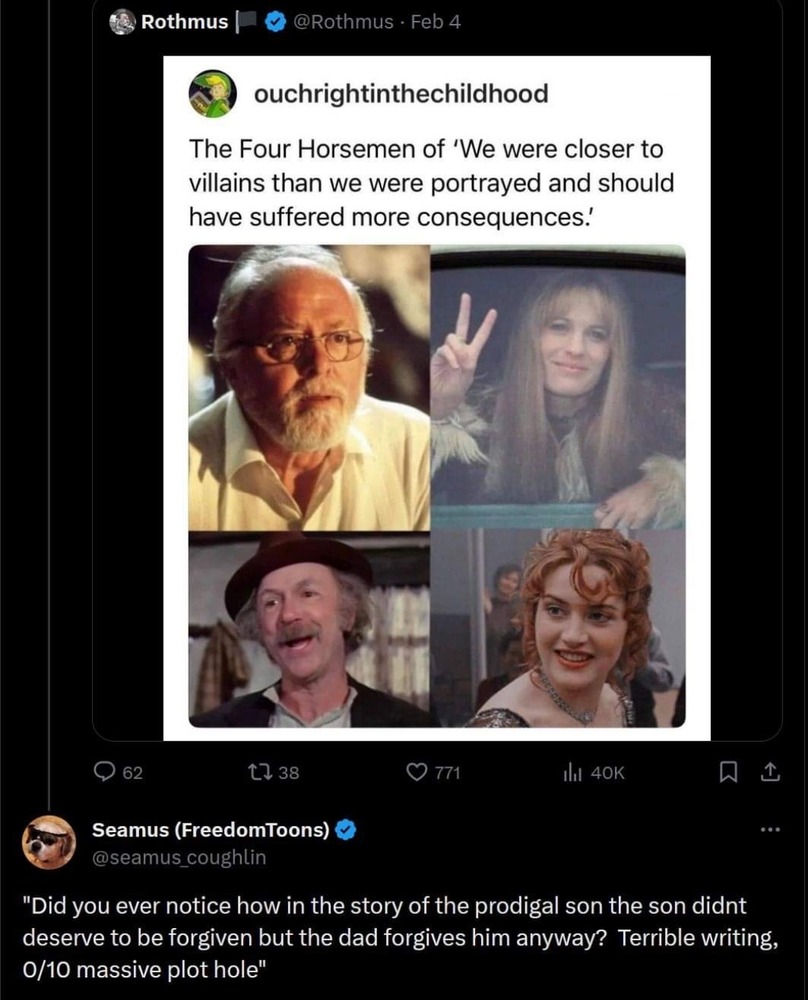Screen dimensions: 808x1000
Task: Click the Rothmus display name
Action: (184, 22)
